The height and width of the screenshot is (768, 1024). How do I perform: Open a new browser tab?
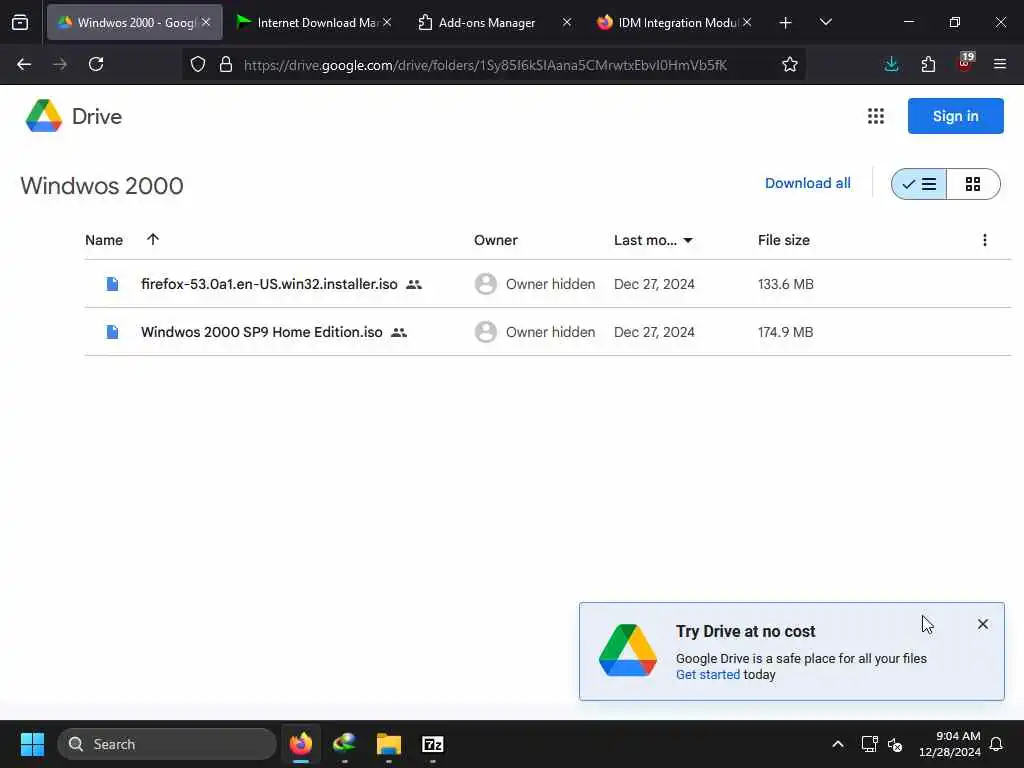(786, 23)
